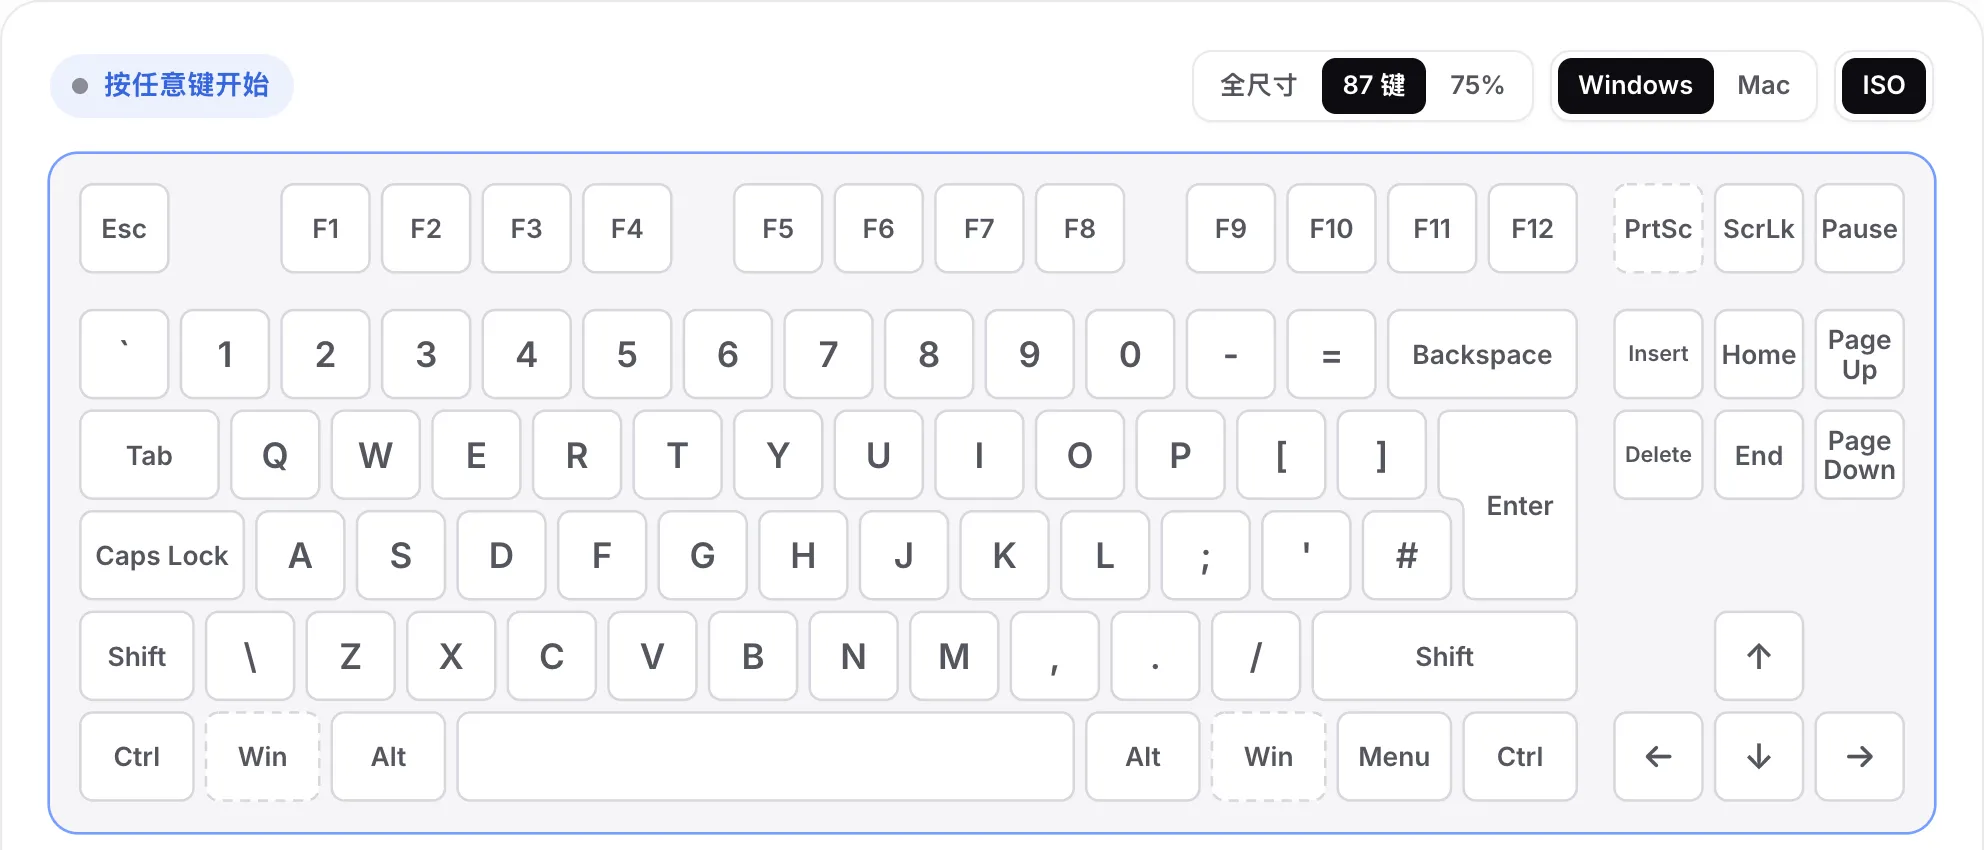
Task: Click the F12 key
Action: pos(1532,228)
